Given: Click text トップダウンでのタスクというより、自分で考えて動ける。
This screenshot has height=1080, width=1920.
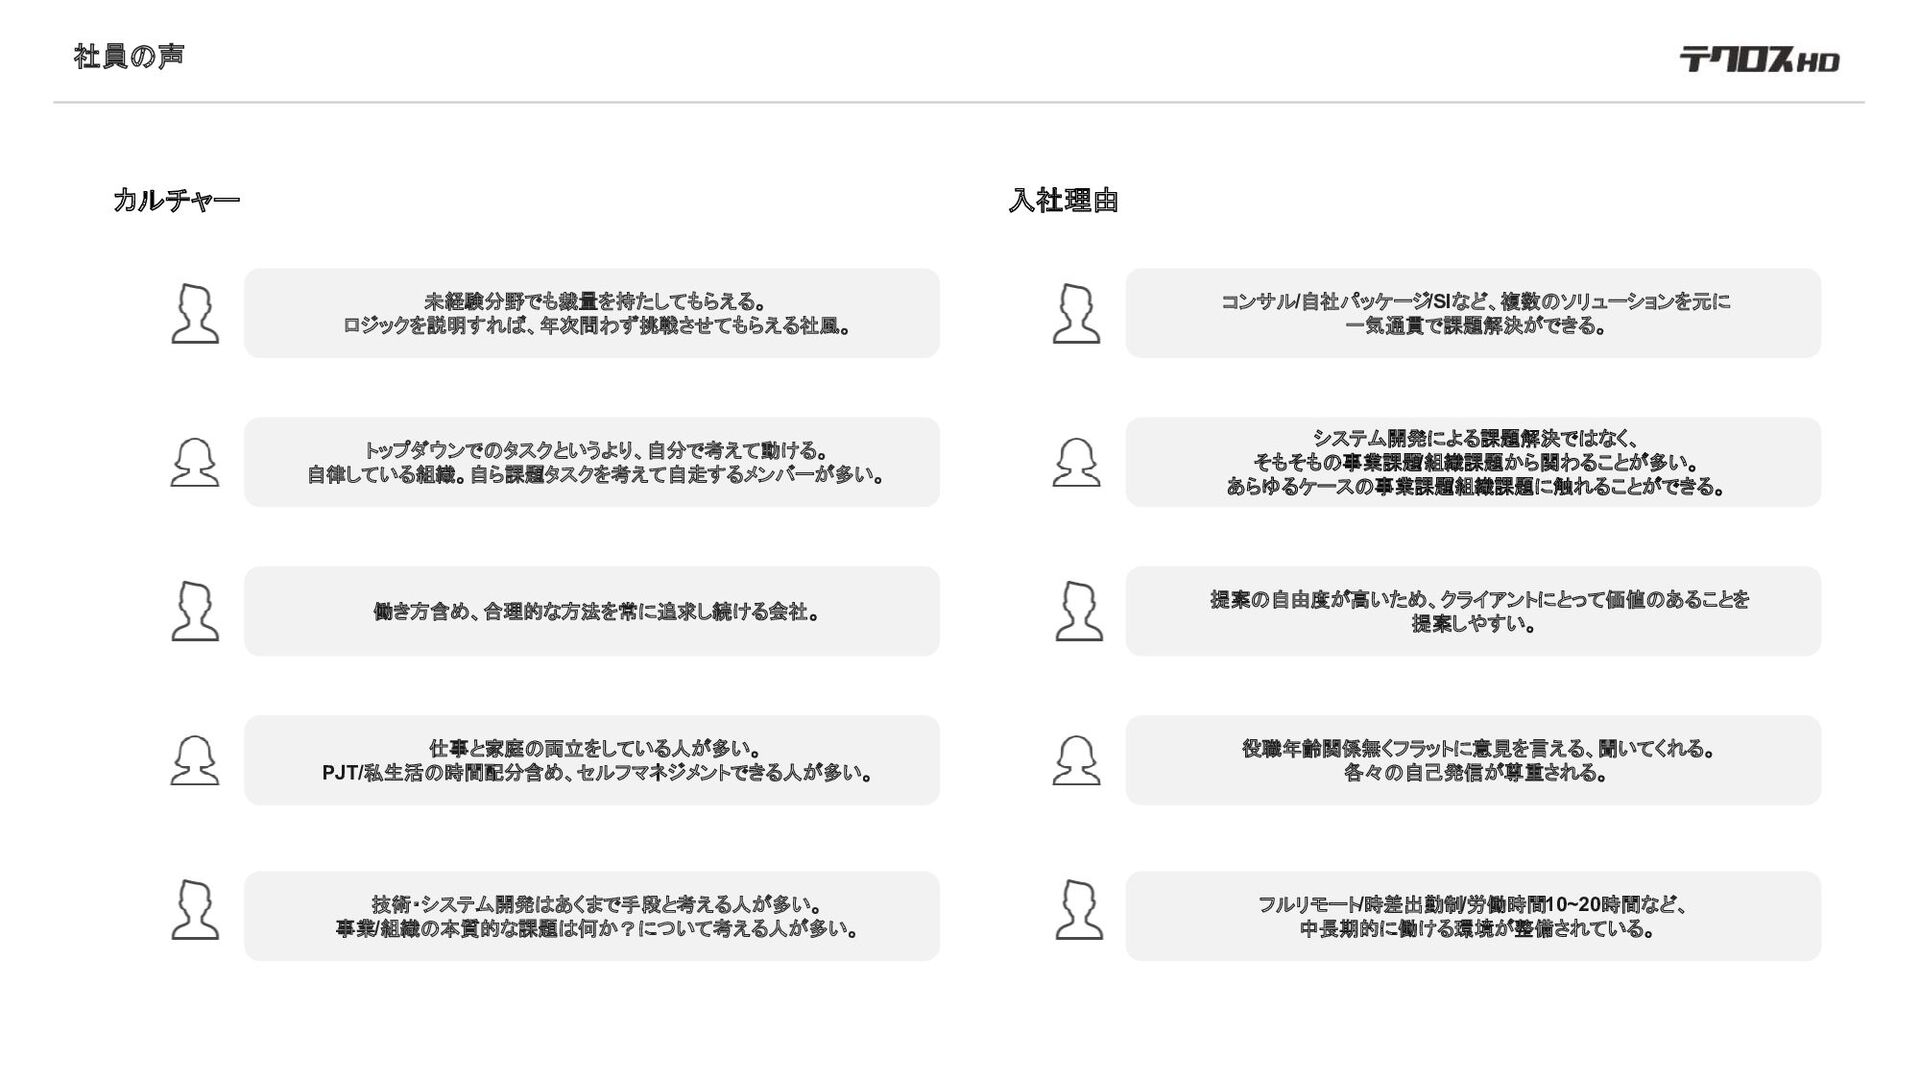Looking at the screenshot, I should [x=596, y=450].
